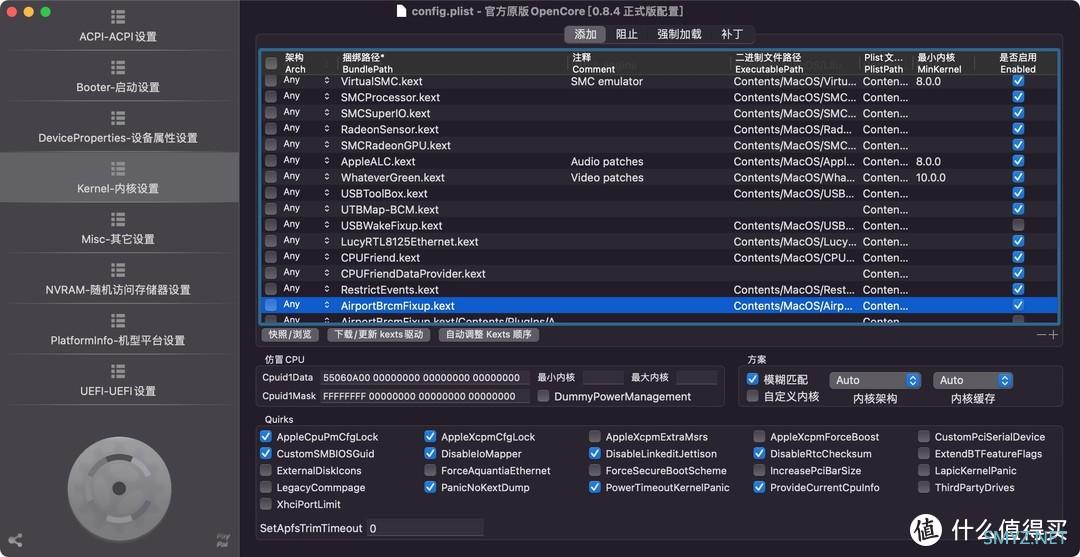Screen dimensions: 1080x557
Task: Click the 'SMC emulator' comment cell
Action: click(607, 81)
